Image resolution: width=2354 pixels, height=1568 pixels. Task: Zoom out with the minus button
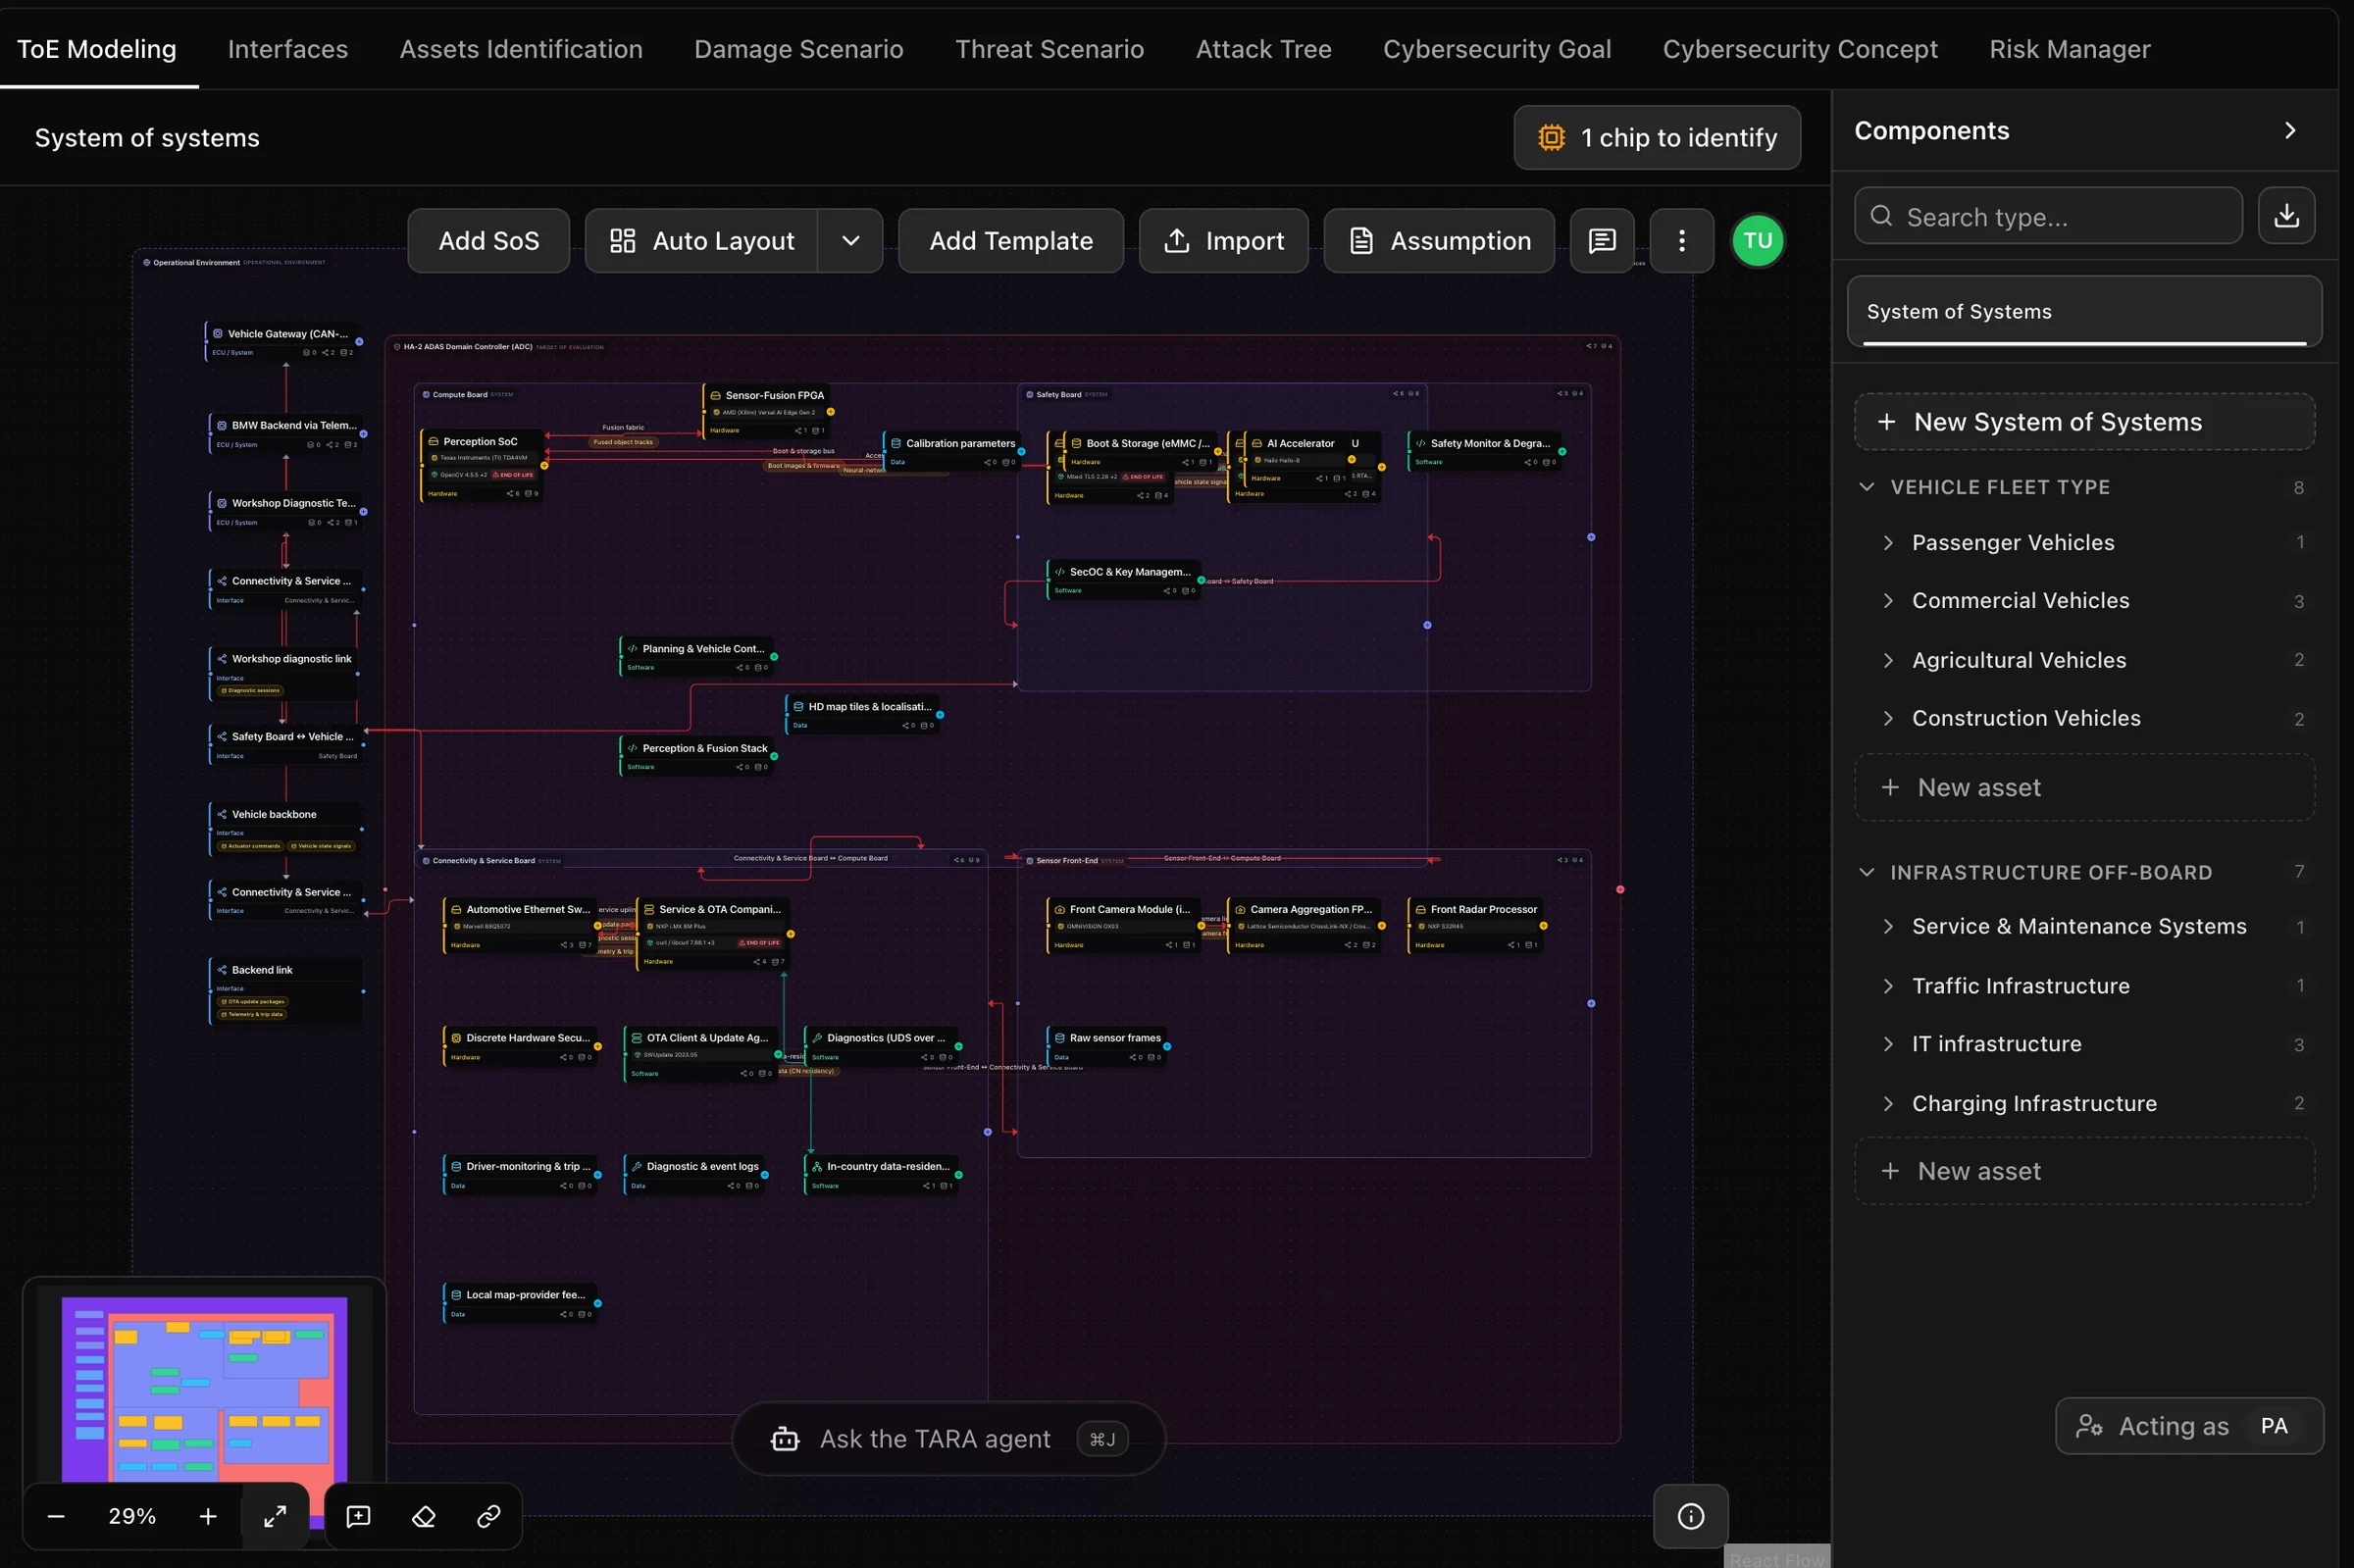coord(56,1516)
